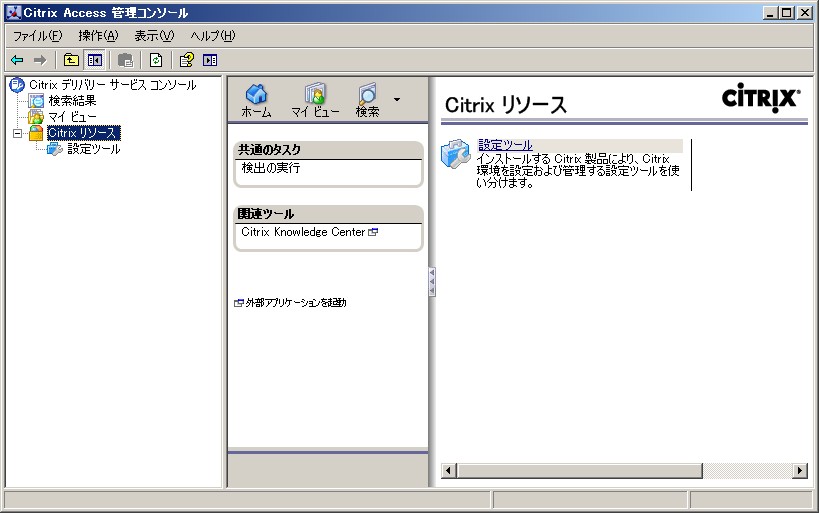The width and height of the screenshot is (819, 513).
Task: Open the マイ ビュー icon in navigation bar
Action: (x=315, y=95)
